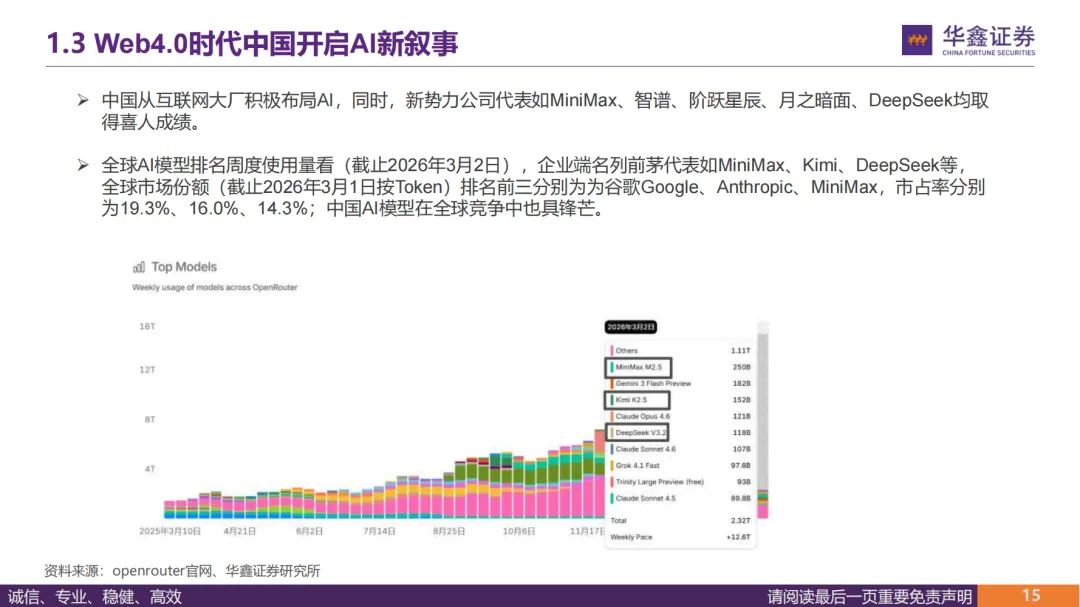The width and height of the screenshot is (1080, 607).
Task: Select the 'Claude Sonnet 4.6' legend entry
Action: click(645, 449)
